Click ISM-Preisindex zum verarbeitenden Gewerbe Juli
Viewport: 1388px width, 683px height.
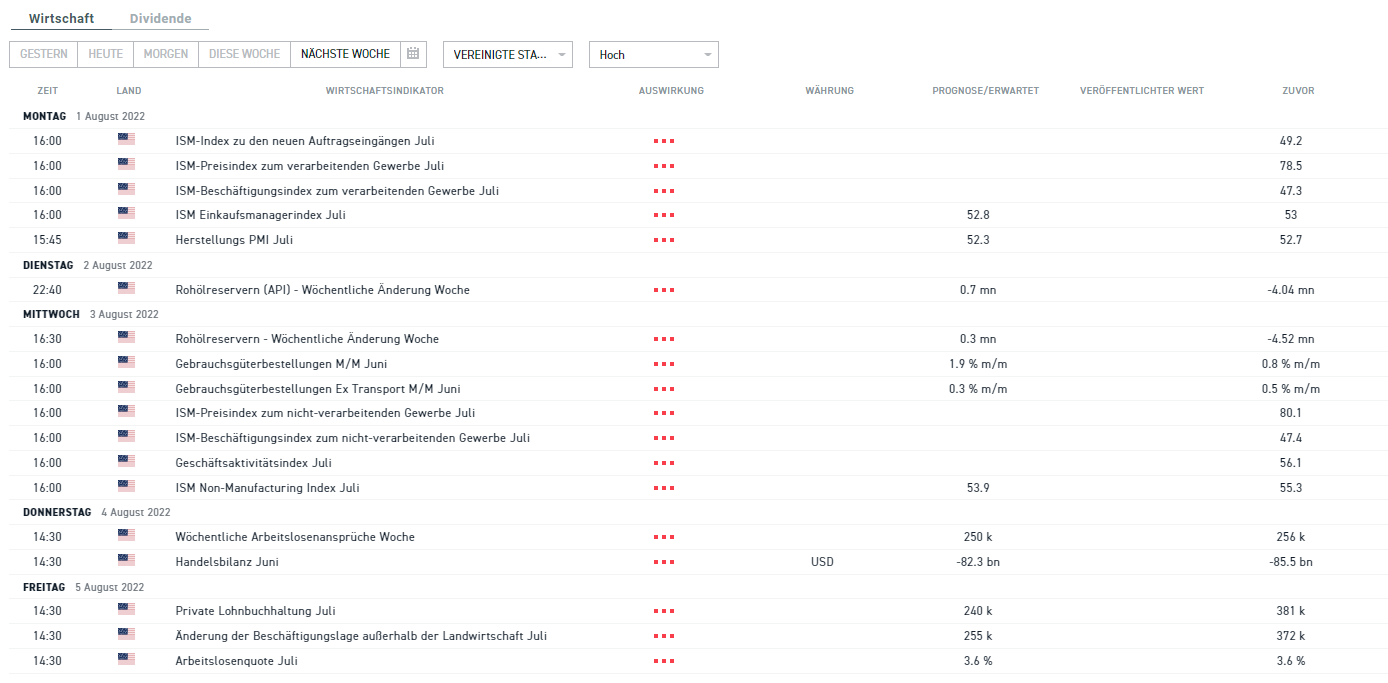pyautogui.click(x=310, y=166)
